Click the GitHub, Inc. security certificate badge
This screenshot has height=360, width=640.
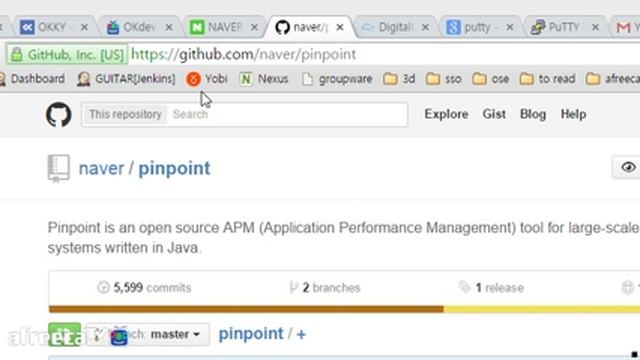tap(67, 54)
